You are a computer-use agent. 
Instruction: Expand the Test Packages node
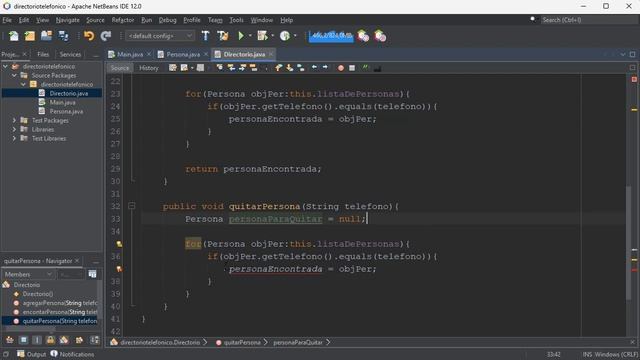click(x=14, y=120)
